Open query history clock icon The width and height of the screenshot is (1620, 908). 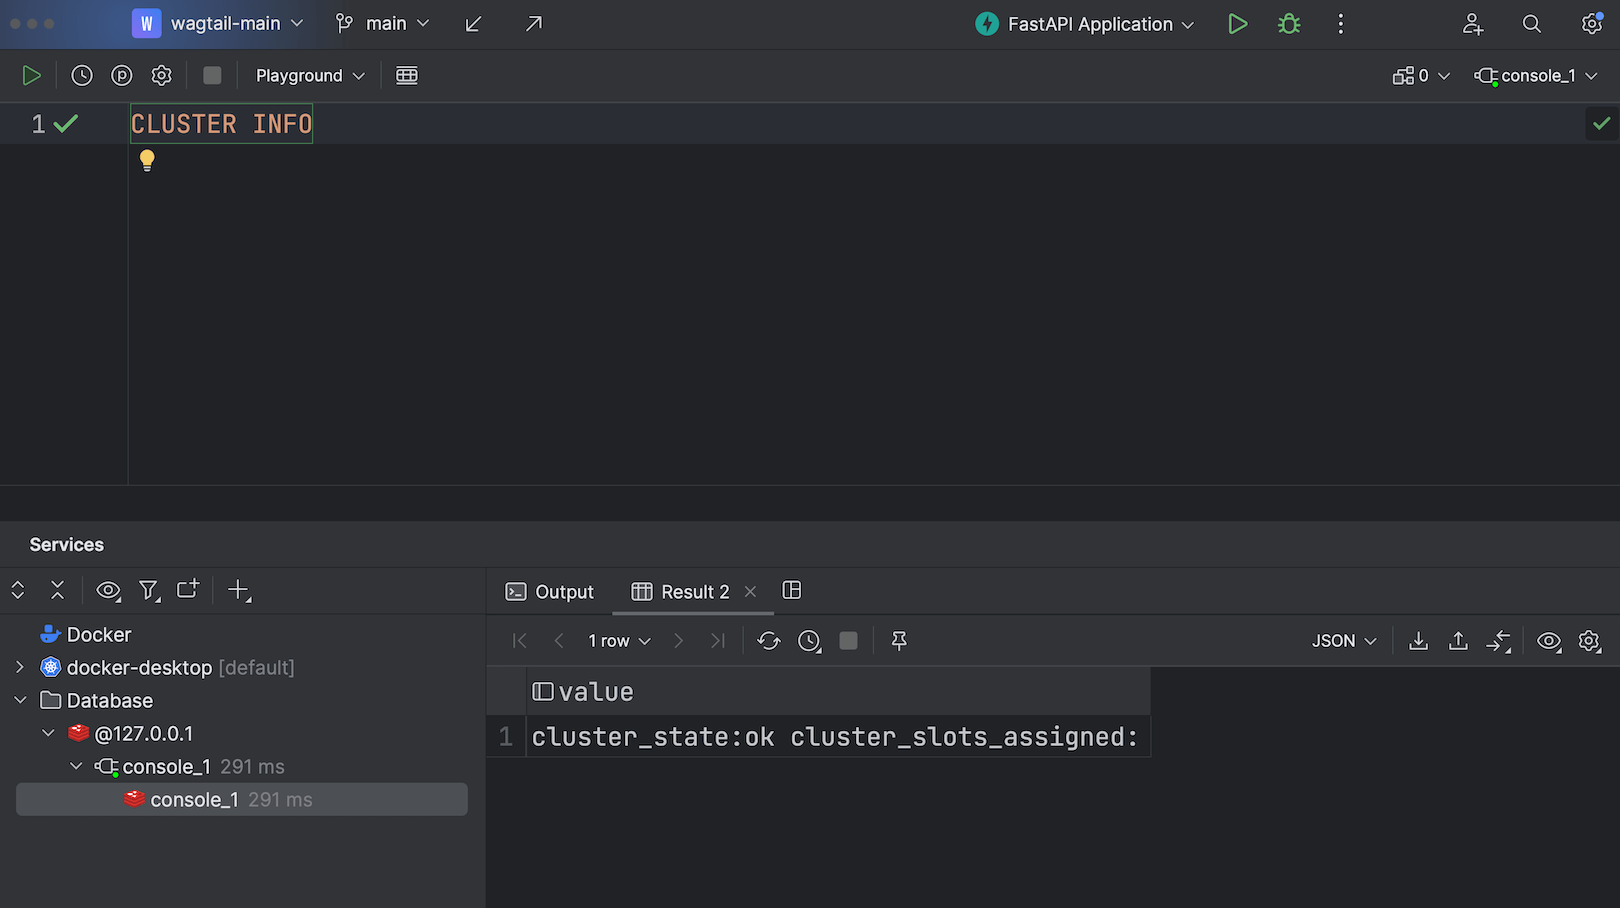[x=82, y=76]
